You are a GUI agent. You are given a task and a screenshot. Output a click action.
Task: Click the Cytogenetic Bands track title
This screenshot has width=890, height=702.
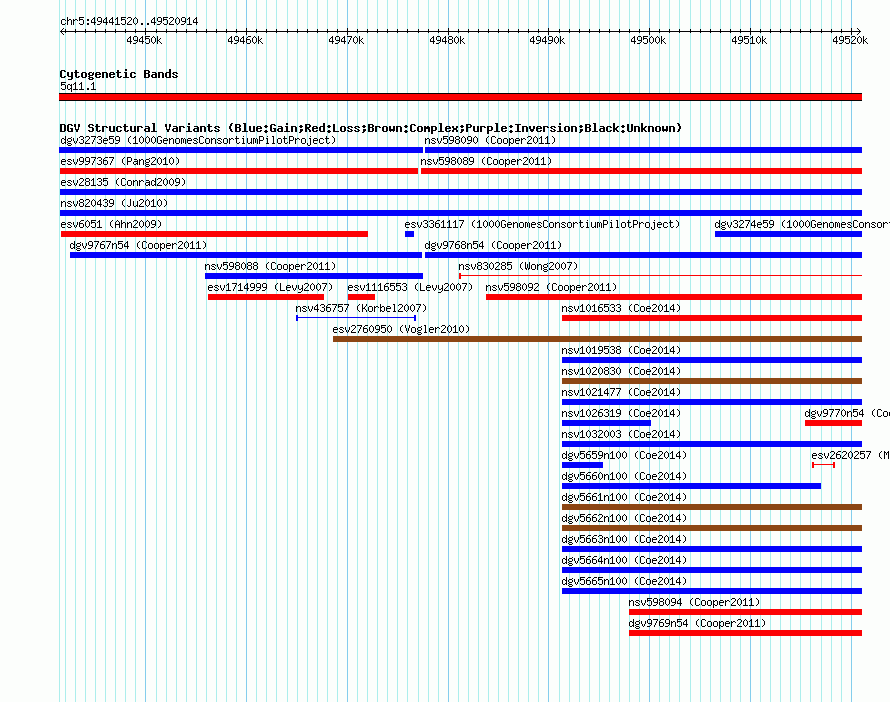click(x=119, y=74)
